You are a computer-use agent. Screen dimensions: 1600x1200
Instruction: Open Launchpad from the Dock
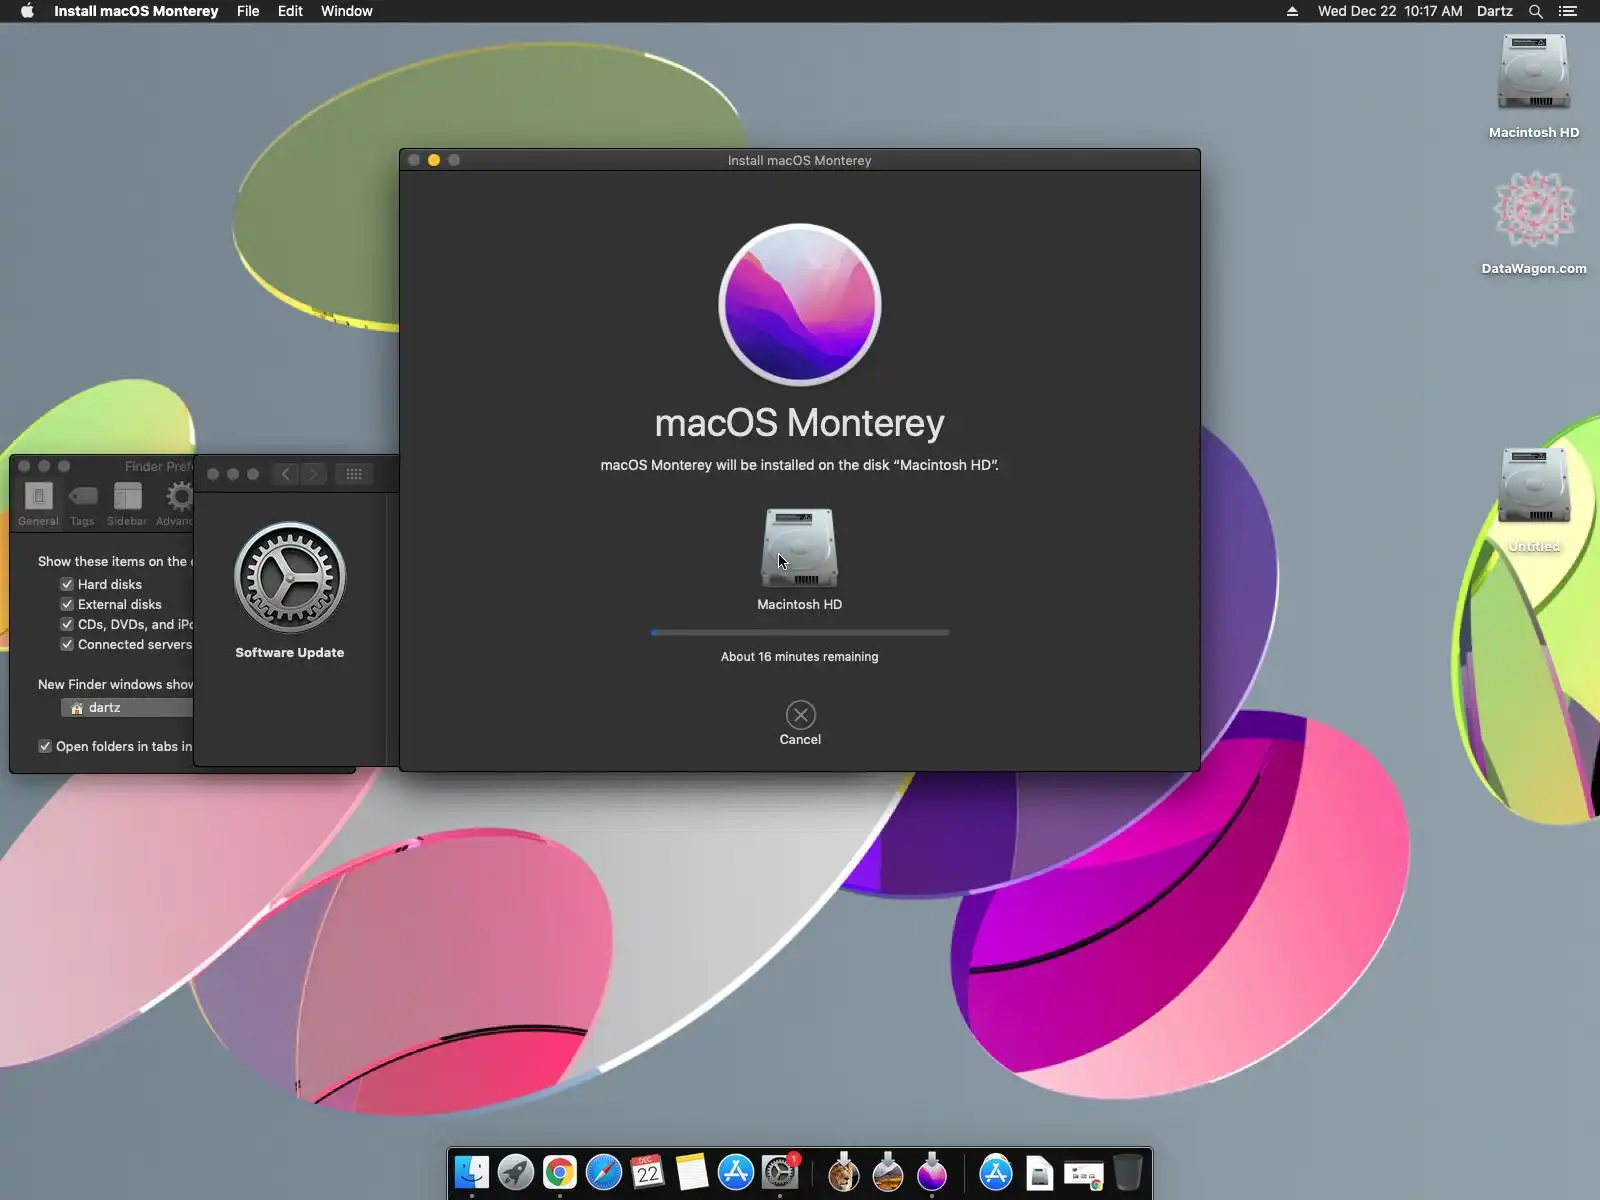click(x=516, y=1172)
